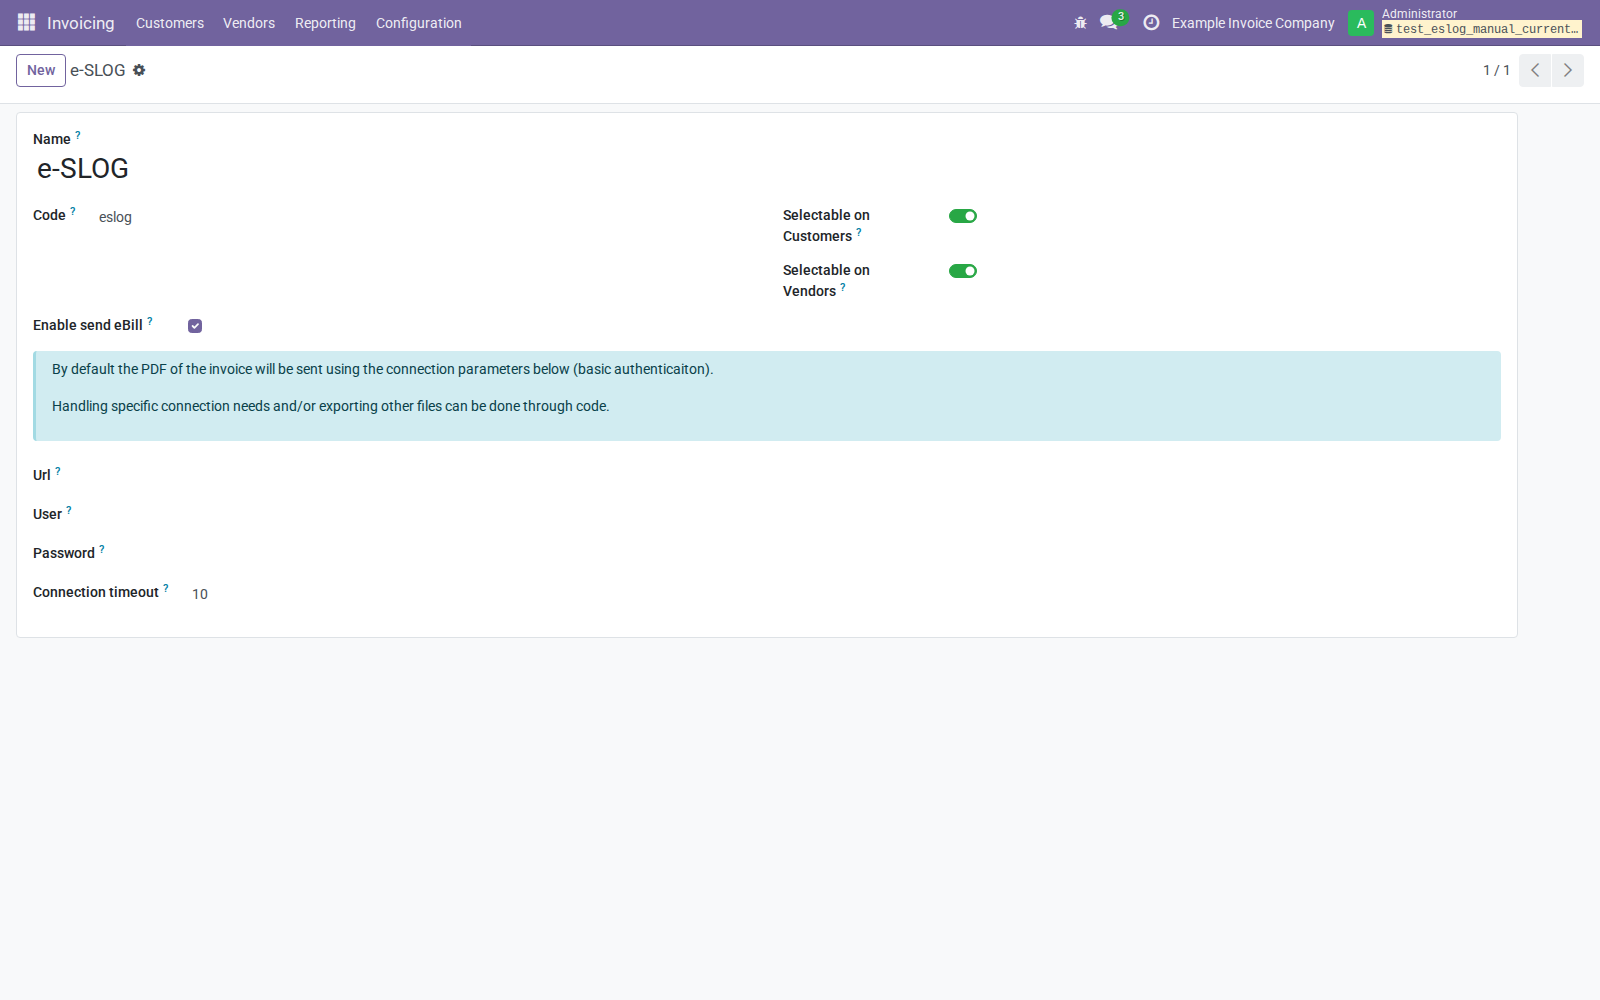The width and height of the screenshot is (1600, 1000).
Task: Click the Administrator avatar icon
Action: pyautogui.click(x=1361, y=23)
